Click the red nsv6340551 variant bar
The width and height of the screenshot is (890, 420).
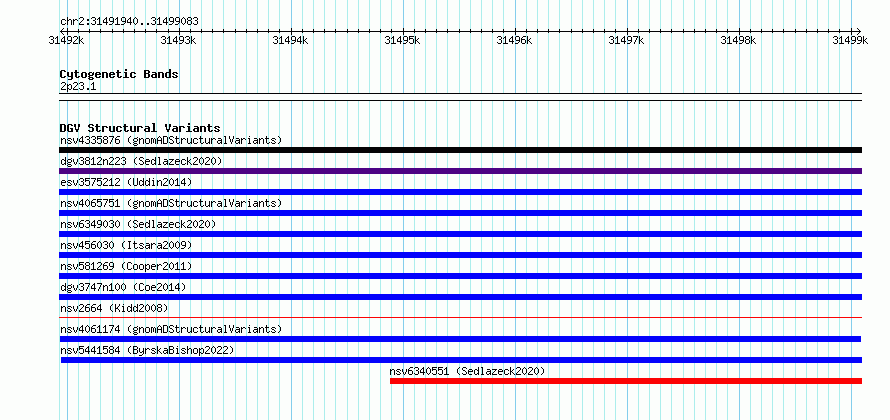tap(626, 381)
